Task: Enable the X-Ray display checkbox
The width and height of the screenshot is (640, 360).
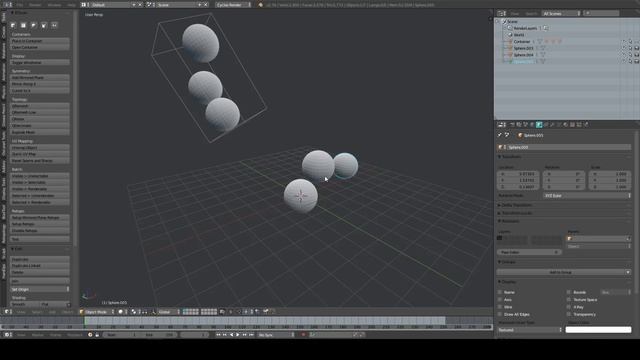Action: point(569,307)
